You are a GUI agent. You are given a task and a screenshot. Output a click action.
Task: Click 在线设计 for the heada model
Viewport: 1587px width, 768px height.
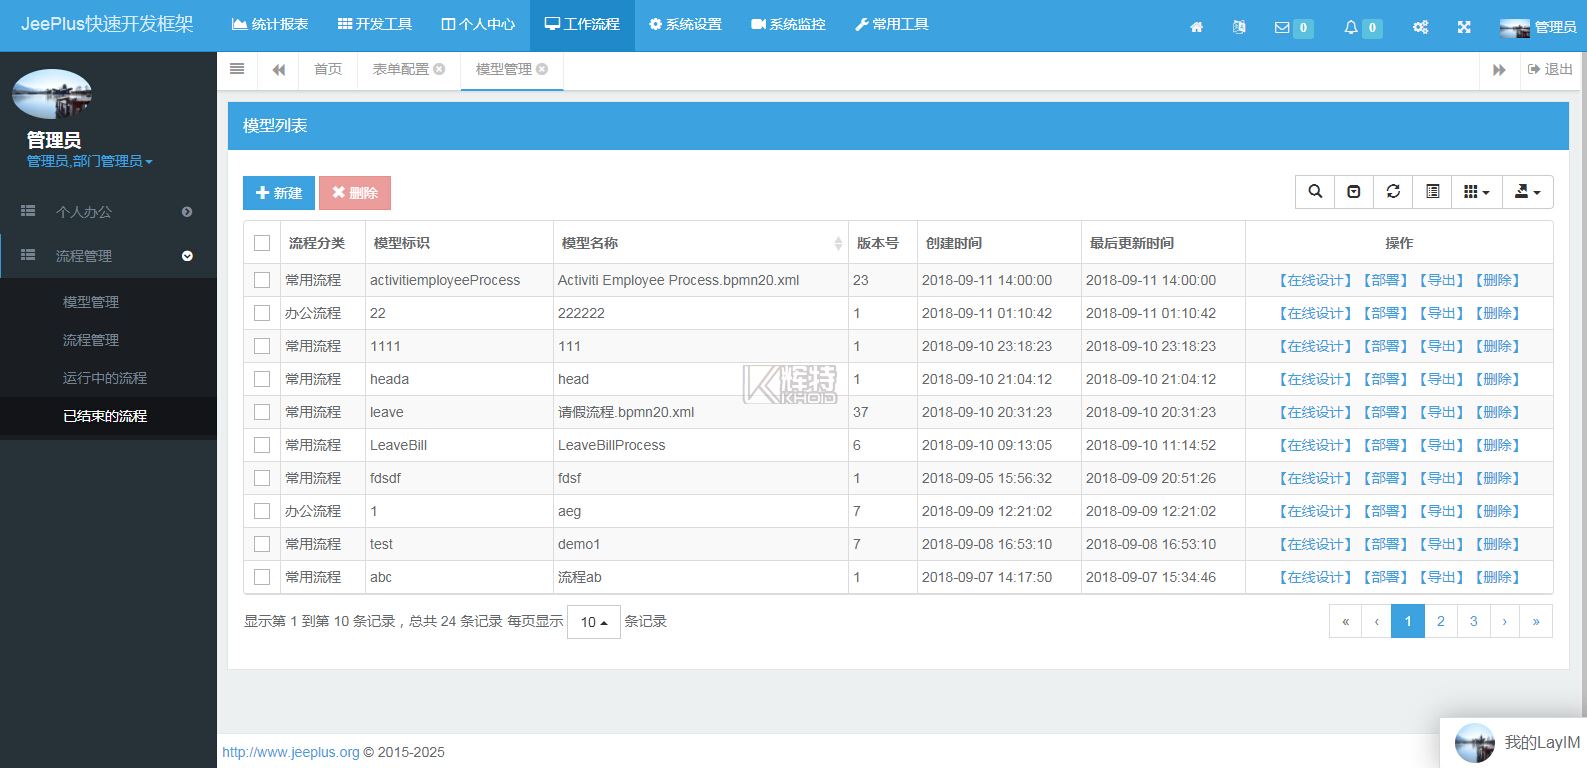(1316, 379)
